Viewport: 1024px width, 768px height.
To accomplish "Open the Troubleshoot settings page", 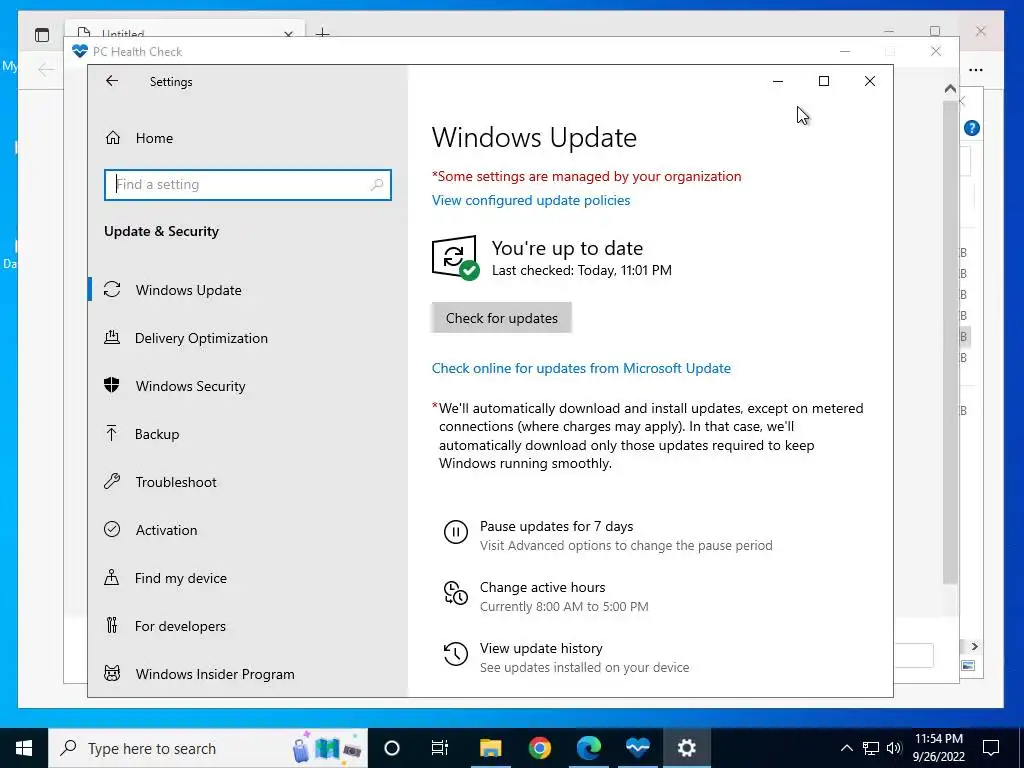I will [x=176, y=482].
